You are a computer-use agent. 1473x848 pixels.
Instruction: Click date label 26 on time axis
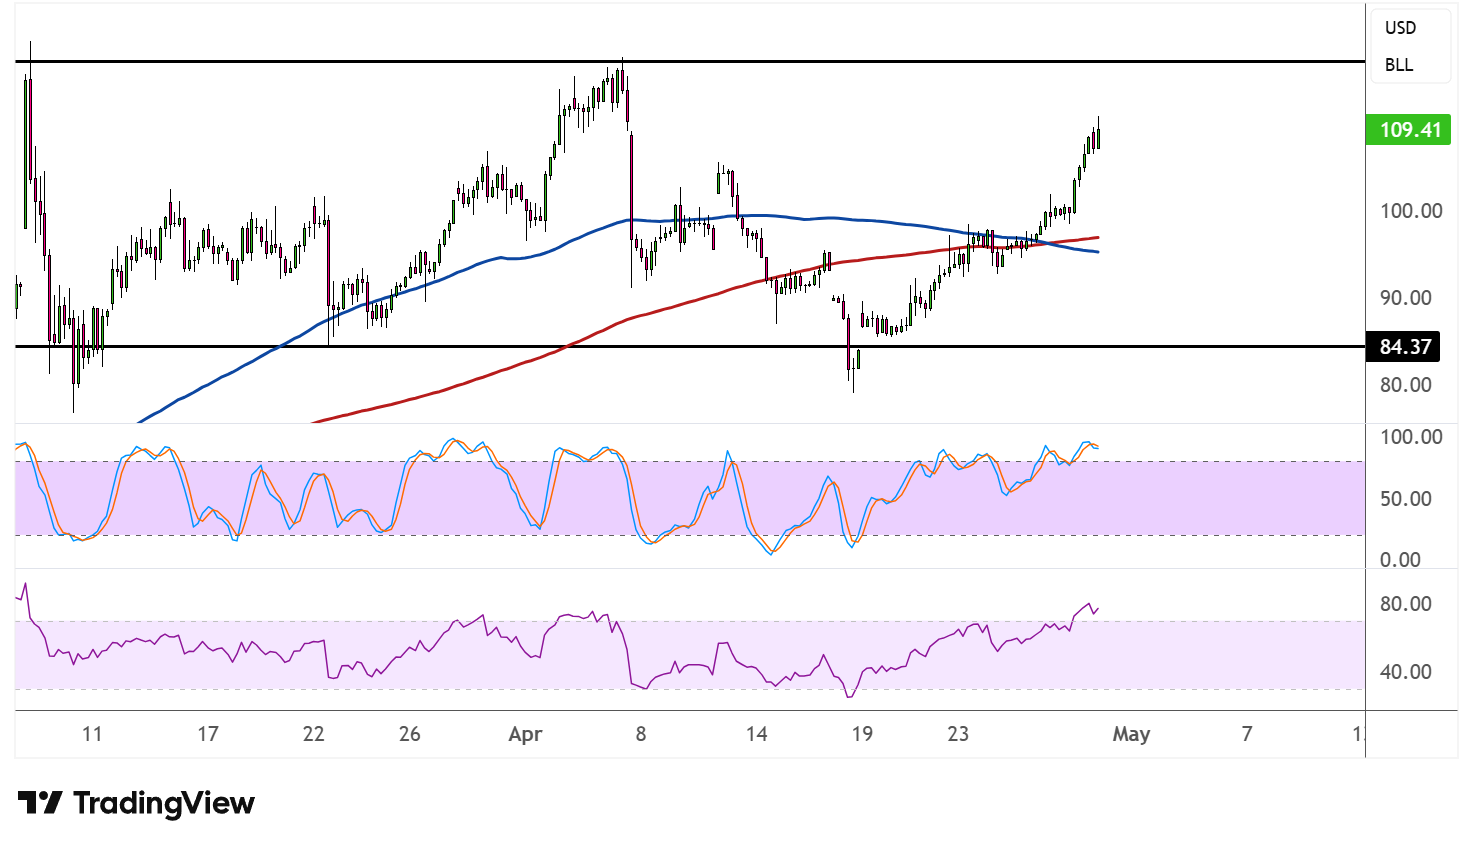[409, 734]
